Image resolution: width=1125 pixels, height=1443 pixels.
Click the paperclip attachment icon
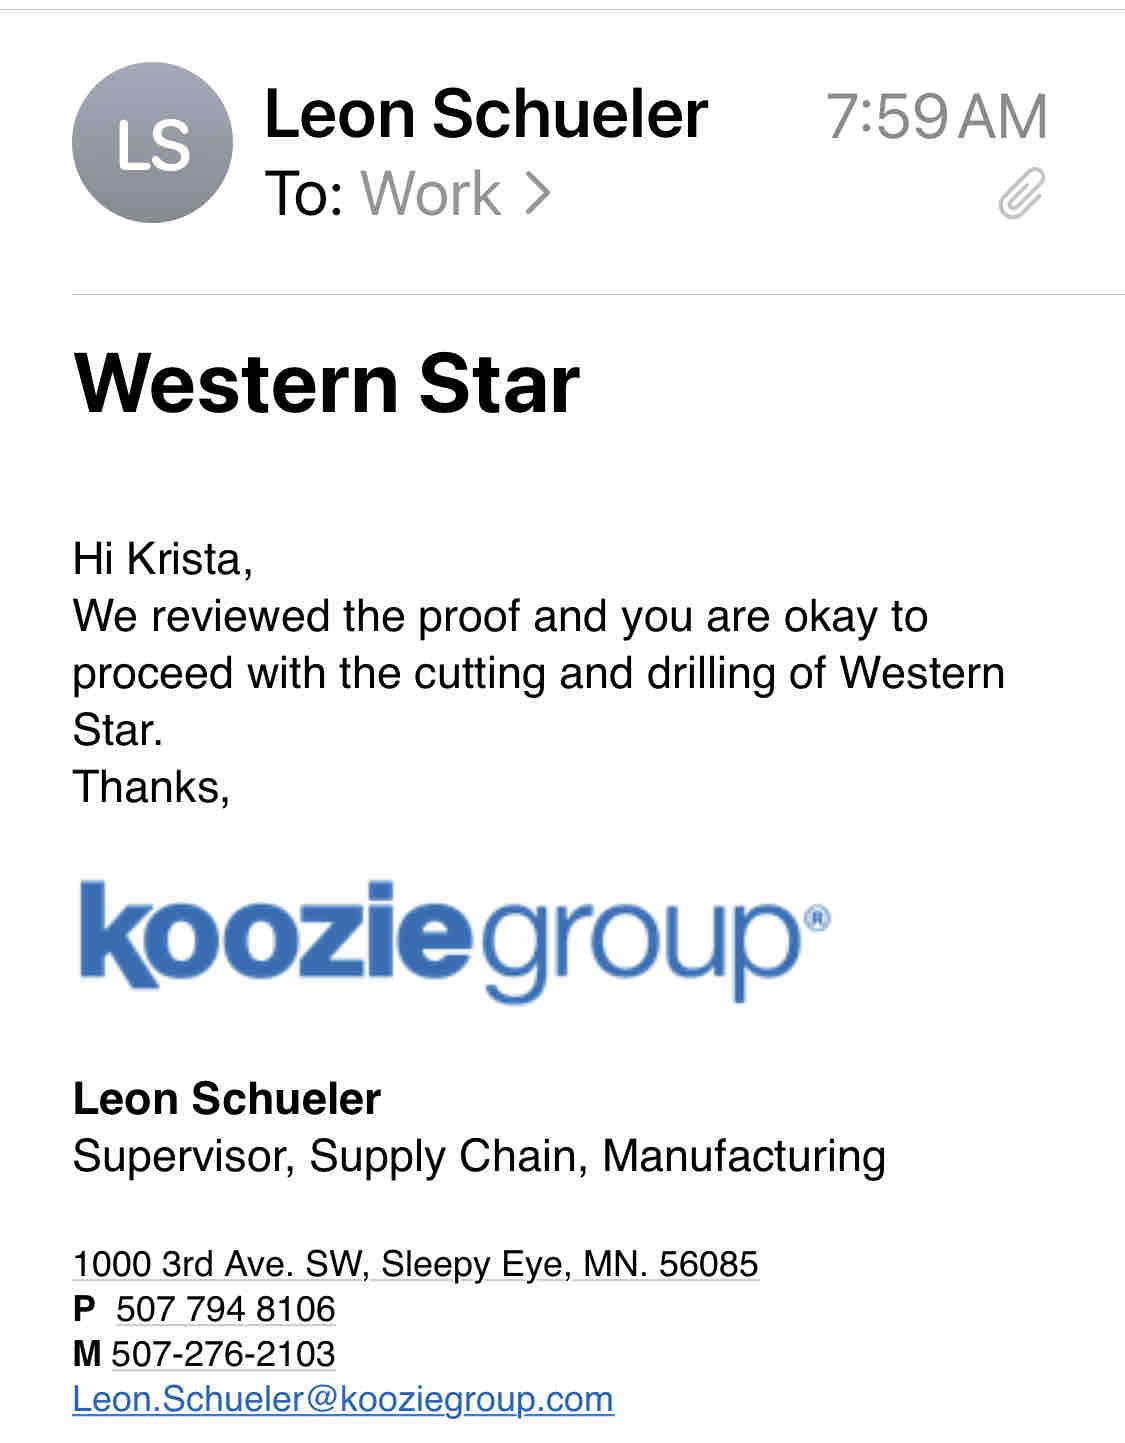(x=1021, y=193)
